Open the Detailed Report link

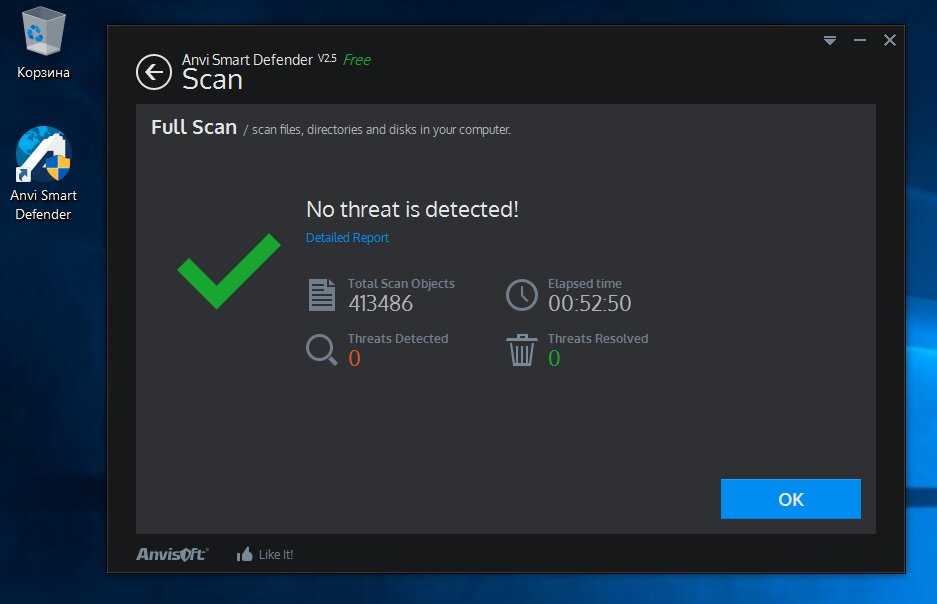(347, 238)
